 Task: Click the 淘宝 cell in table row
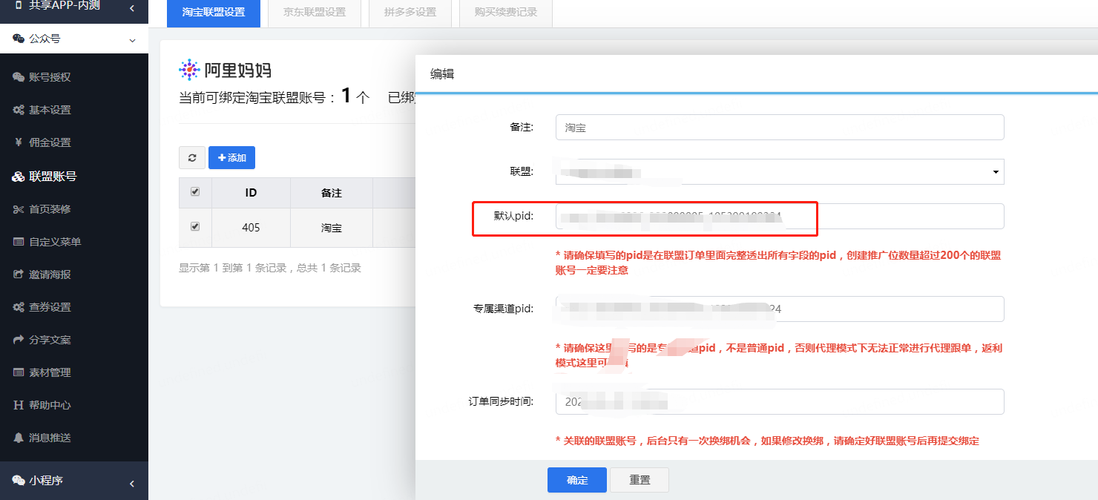(x=331, y=228)
